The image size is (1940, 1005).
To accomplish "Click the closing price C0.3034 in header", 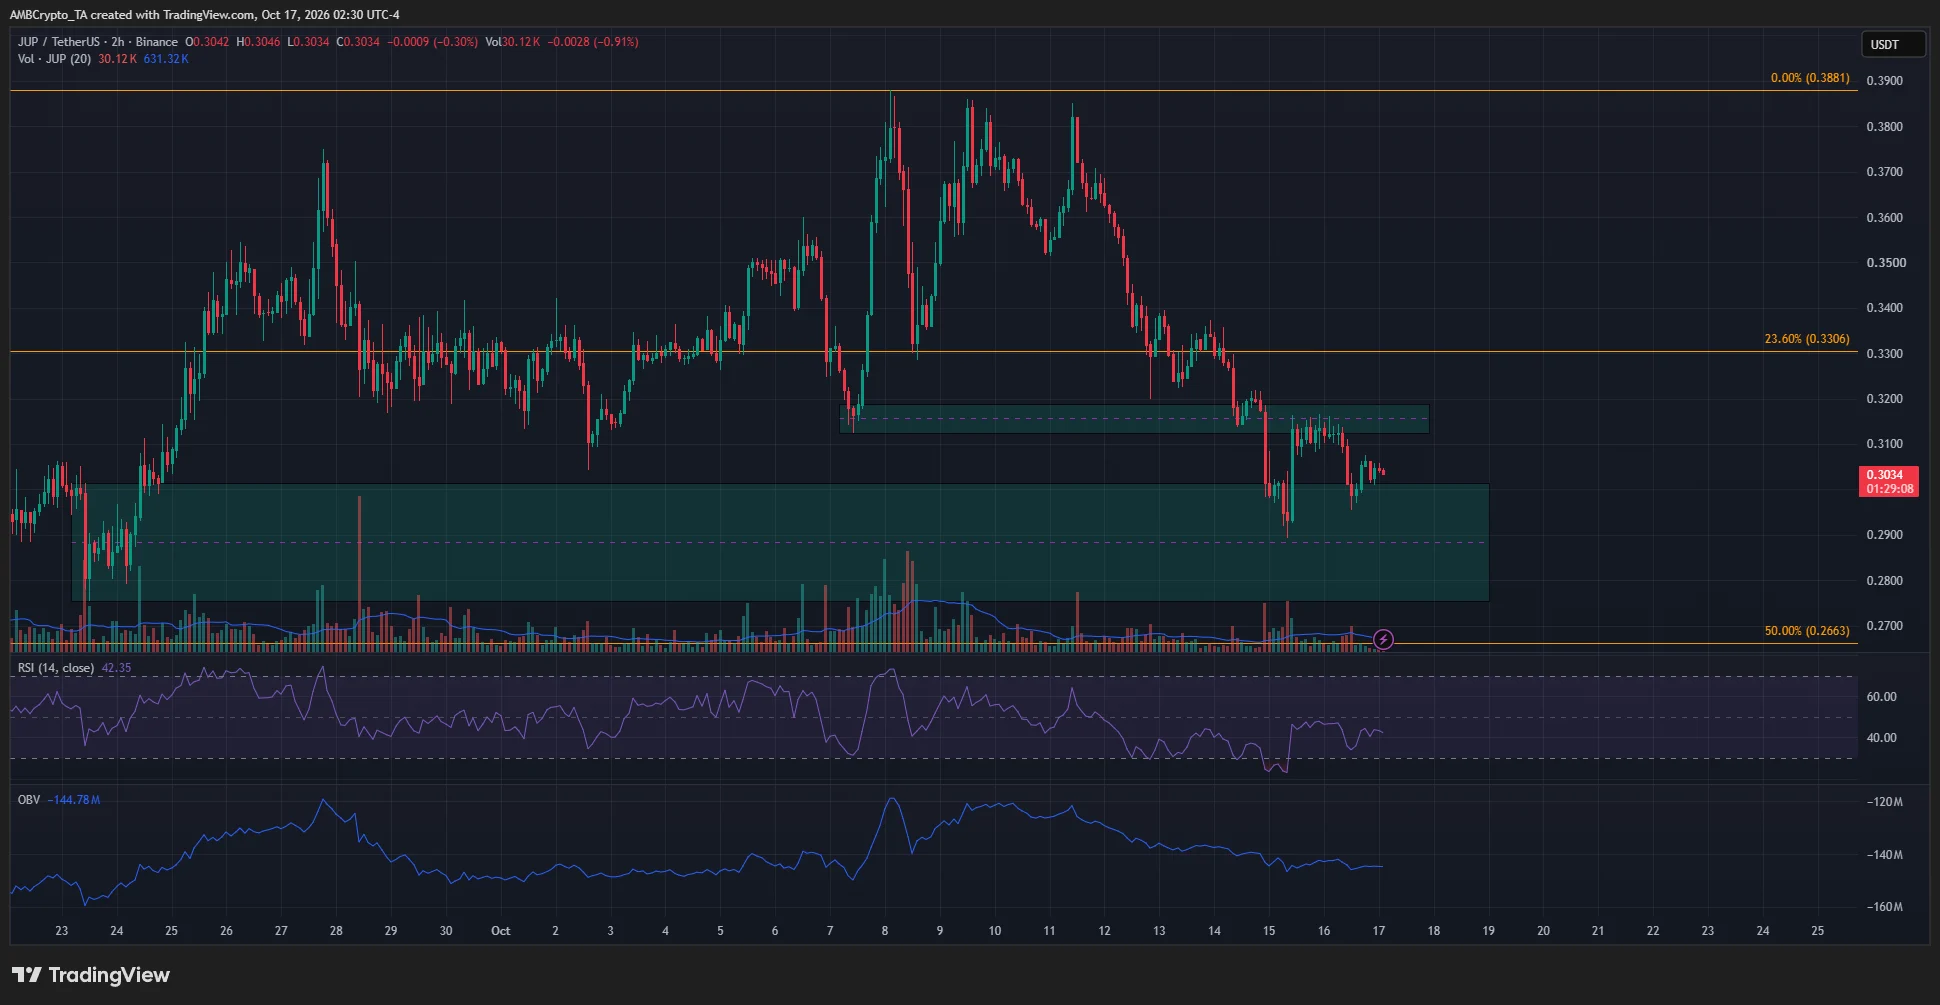I will 358,42.
